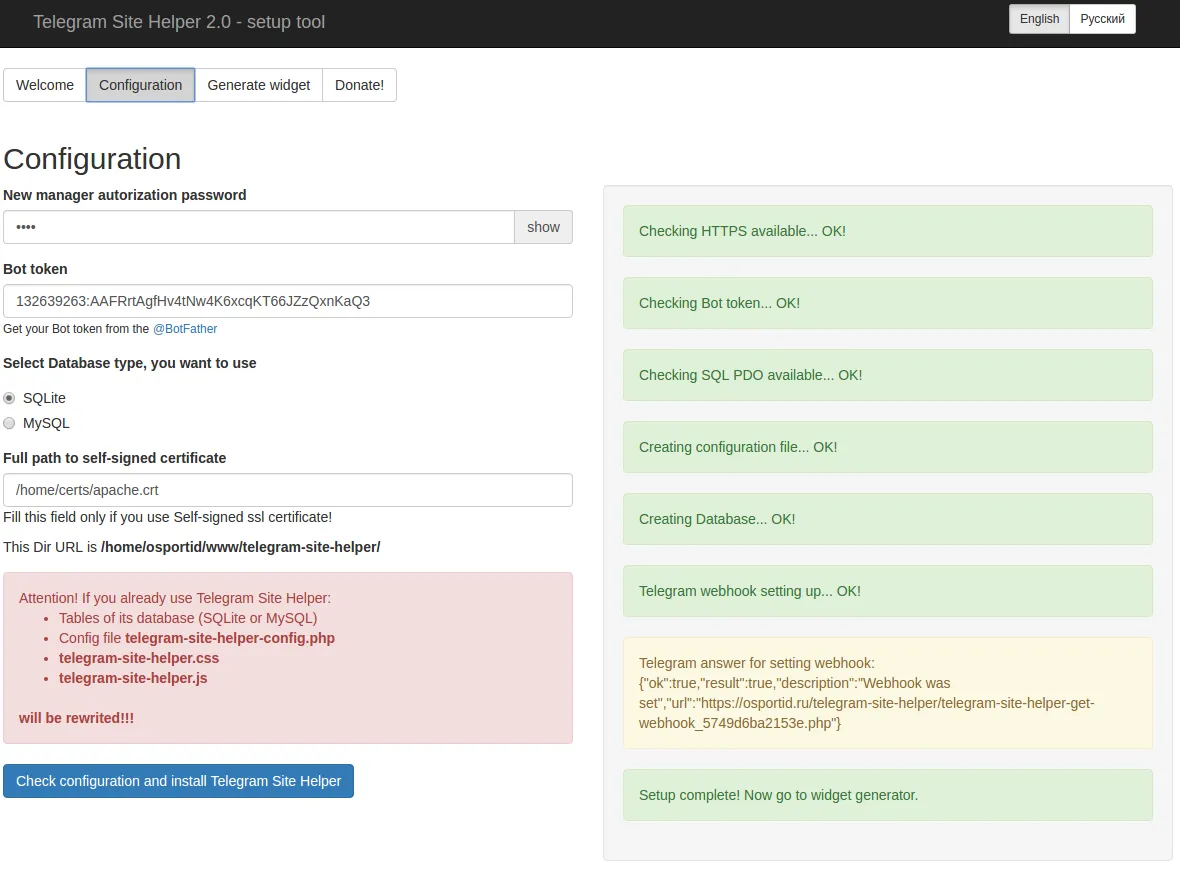1180x881 pixels.
Task: Reveal the password with the show button
Action: click(x=543, y=227)
